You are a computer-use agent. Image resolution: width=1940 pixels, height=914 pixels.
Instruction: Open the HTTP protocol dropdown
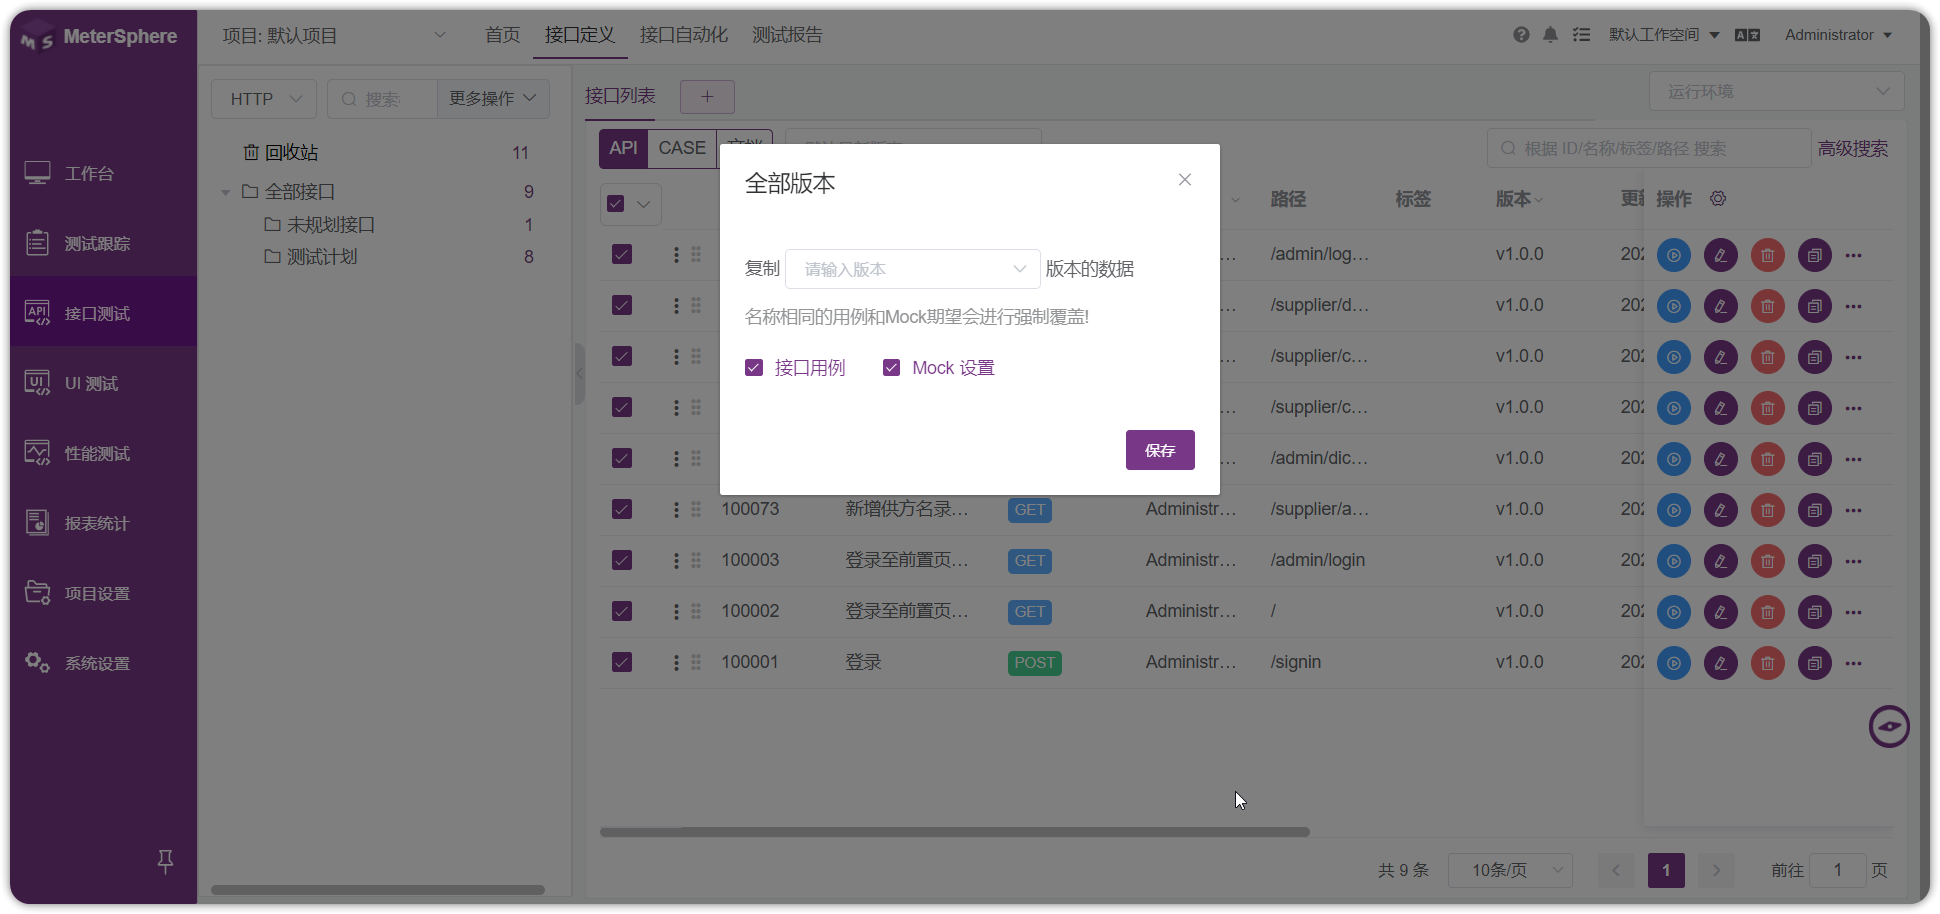(x=264, y=99)
